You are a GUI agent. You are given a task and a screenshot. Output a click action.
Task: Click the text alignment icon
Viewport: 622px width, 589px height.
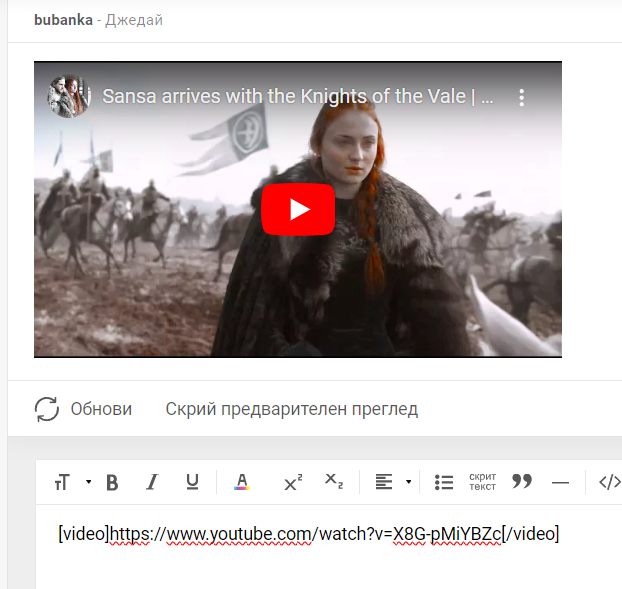[383, 482]
